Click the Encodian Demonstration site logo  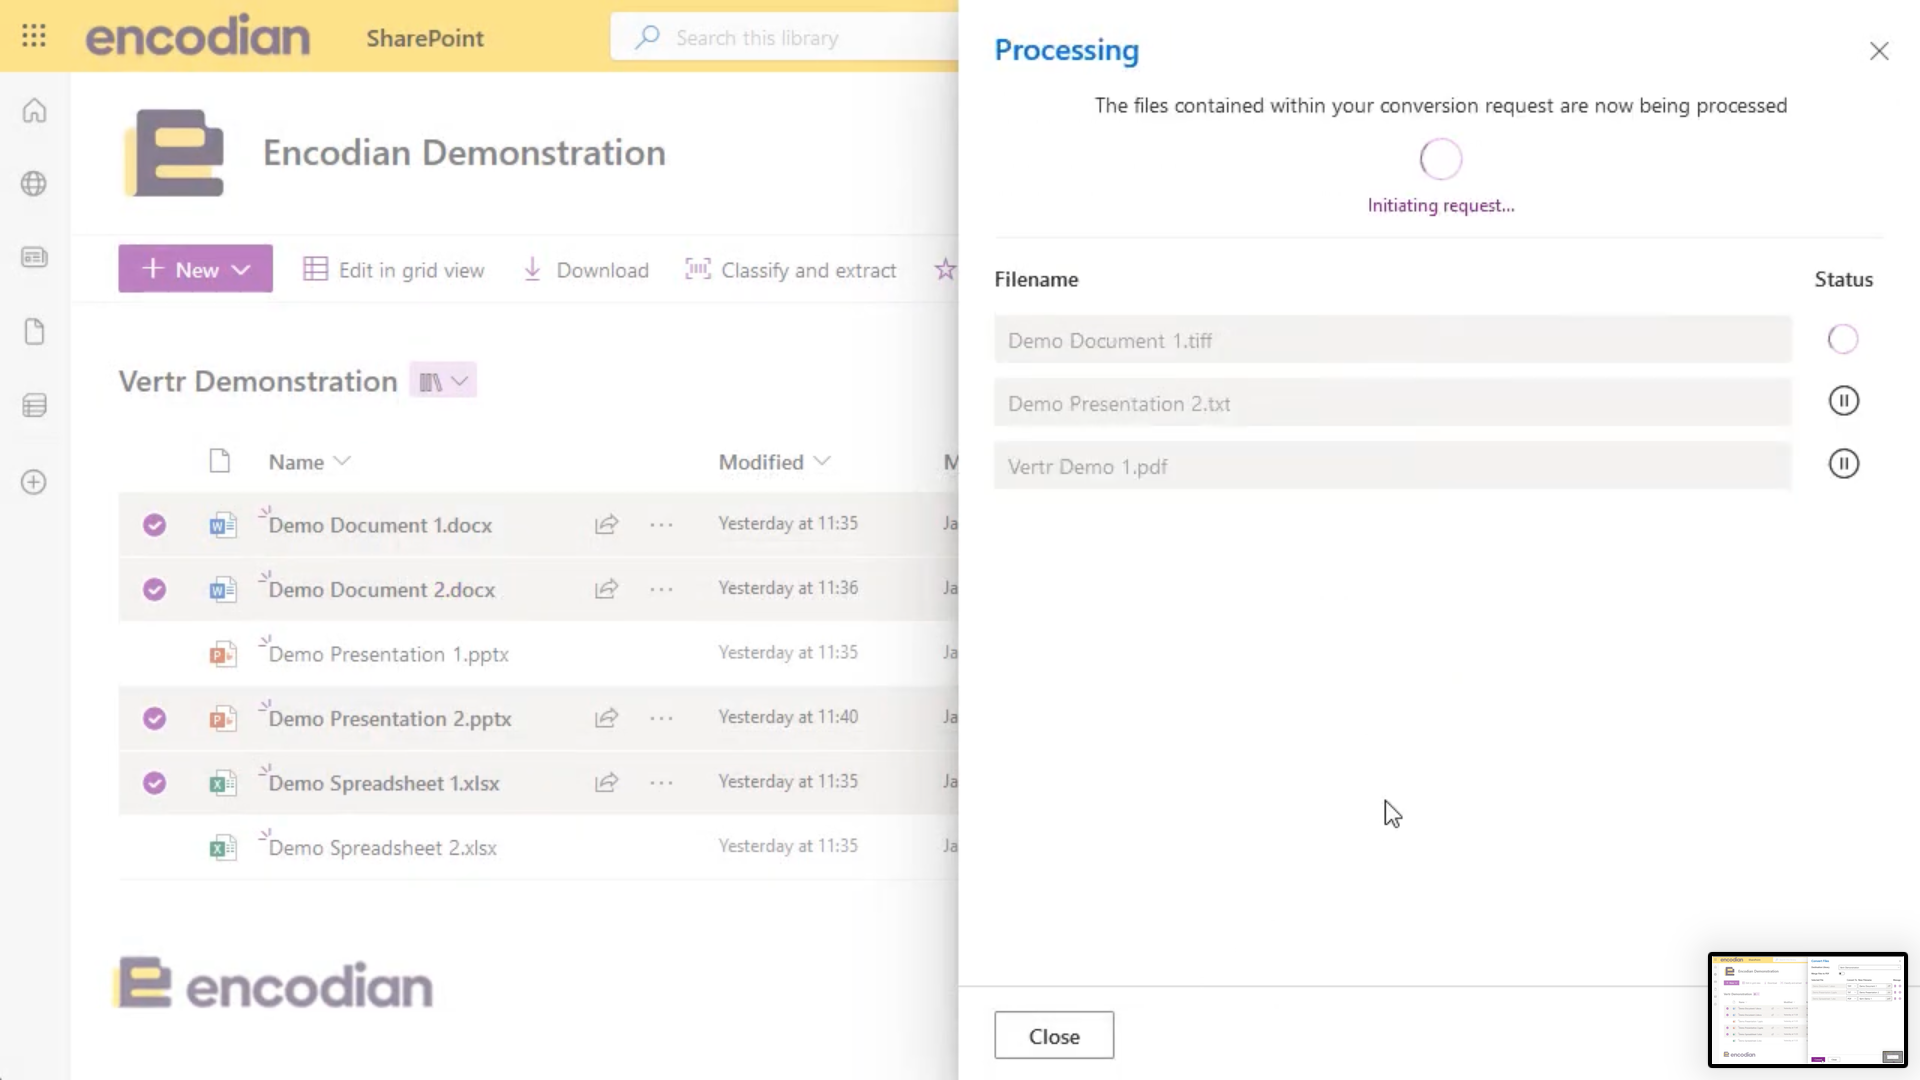pos(174,153)
